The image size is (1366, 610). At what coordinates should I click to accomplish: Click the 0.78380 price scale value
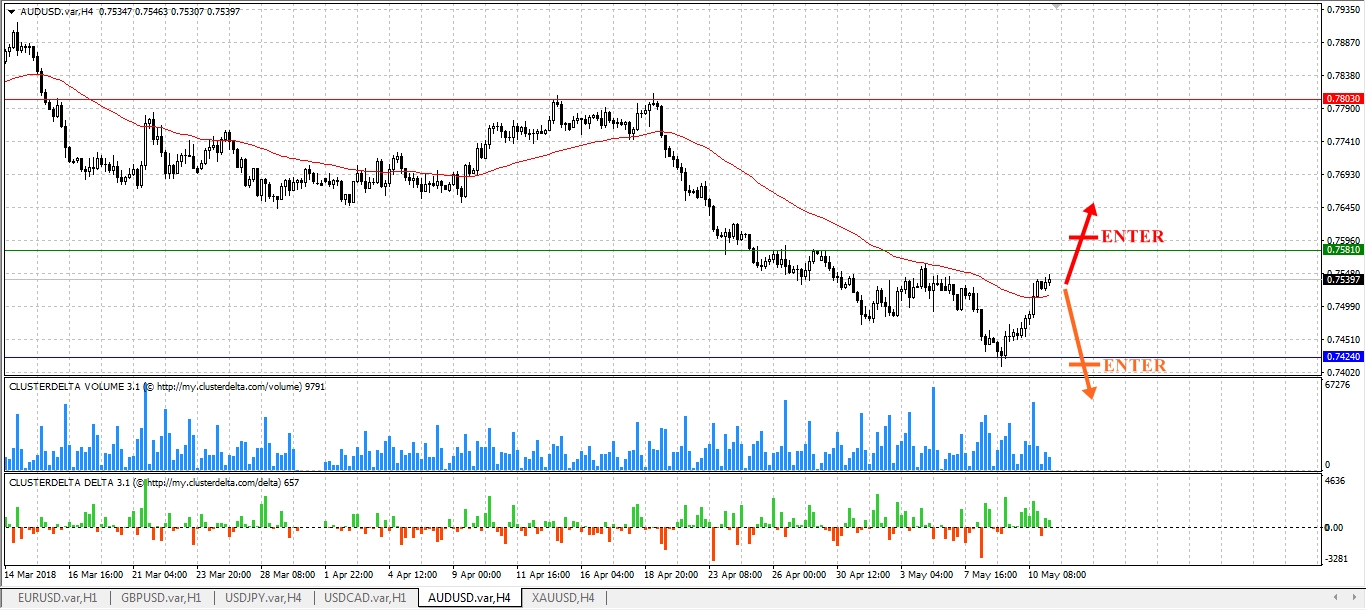1343,76
